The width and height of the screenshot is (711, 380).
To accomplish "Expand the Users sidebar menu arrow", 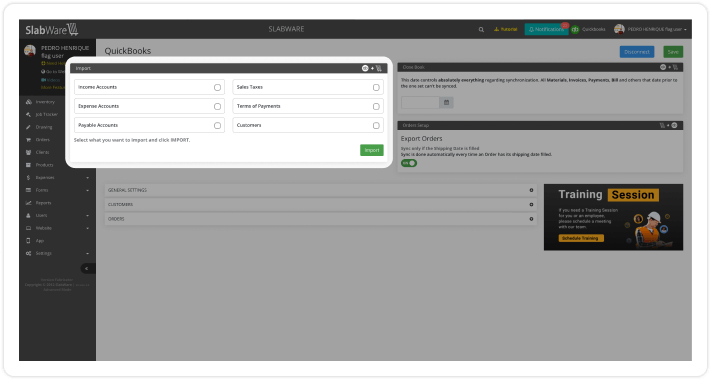I will [x=88, y=216].
